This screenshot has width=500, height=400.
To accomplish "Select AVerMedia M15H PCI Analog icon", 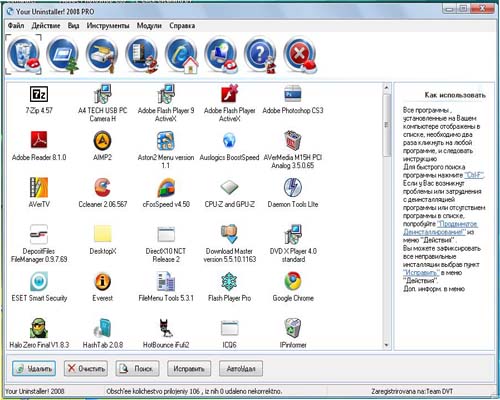I will (293, 140).
